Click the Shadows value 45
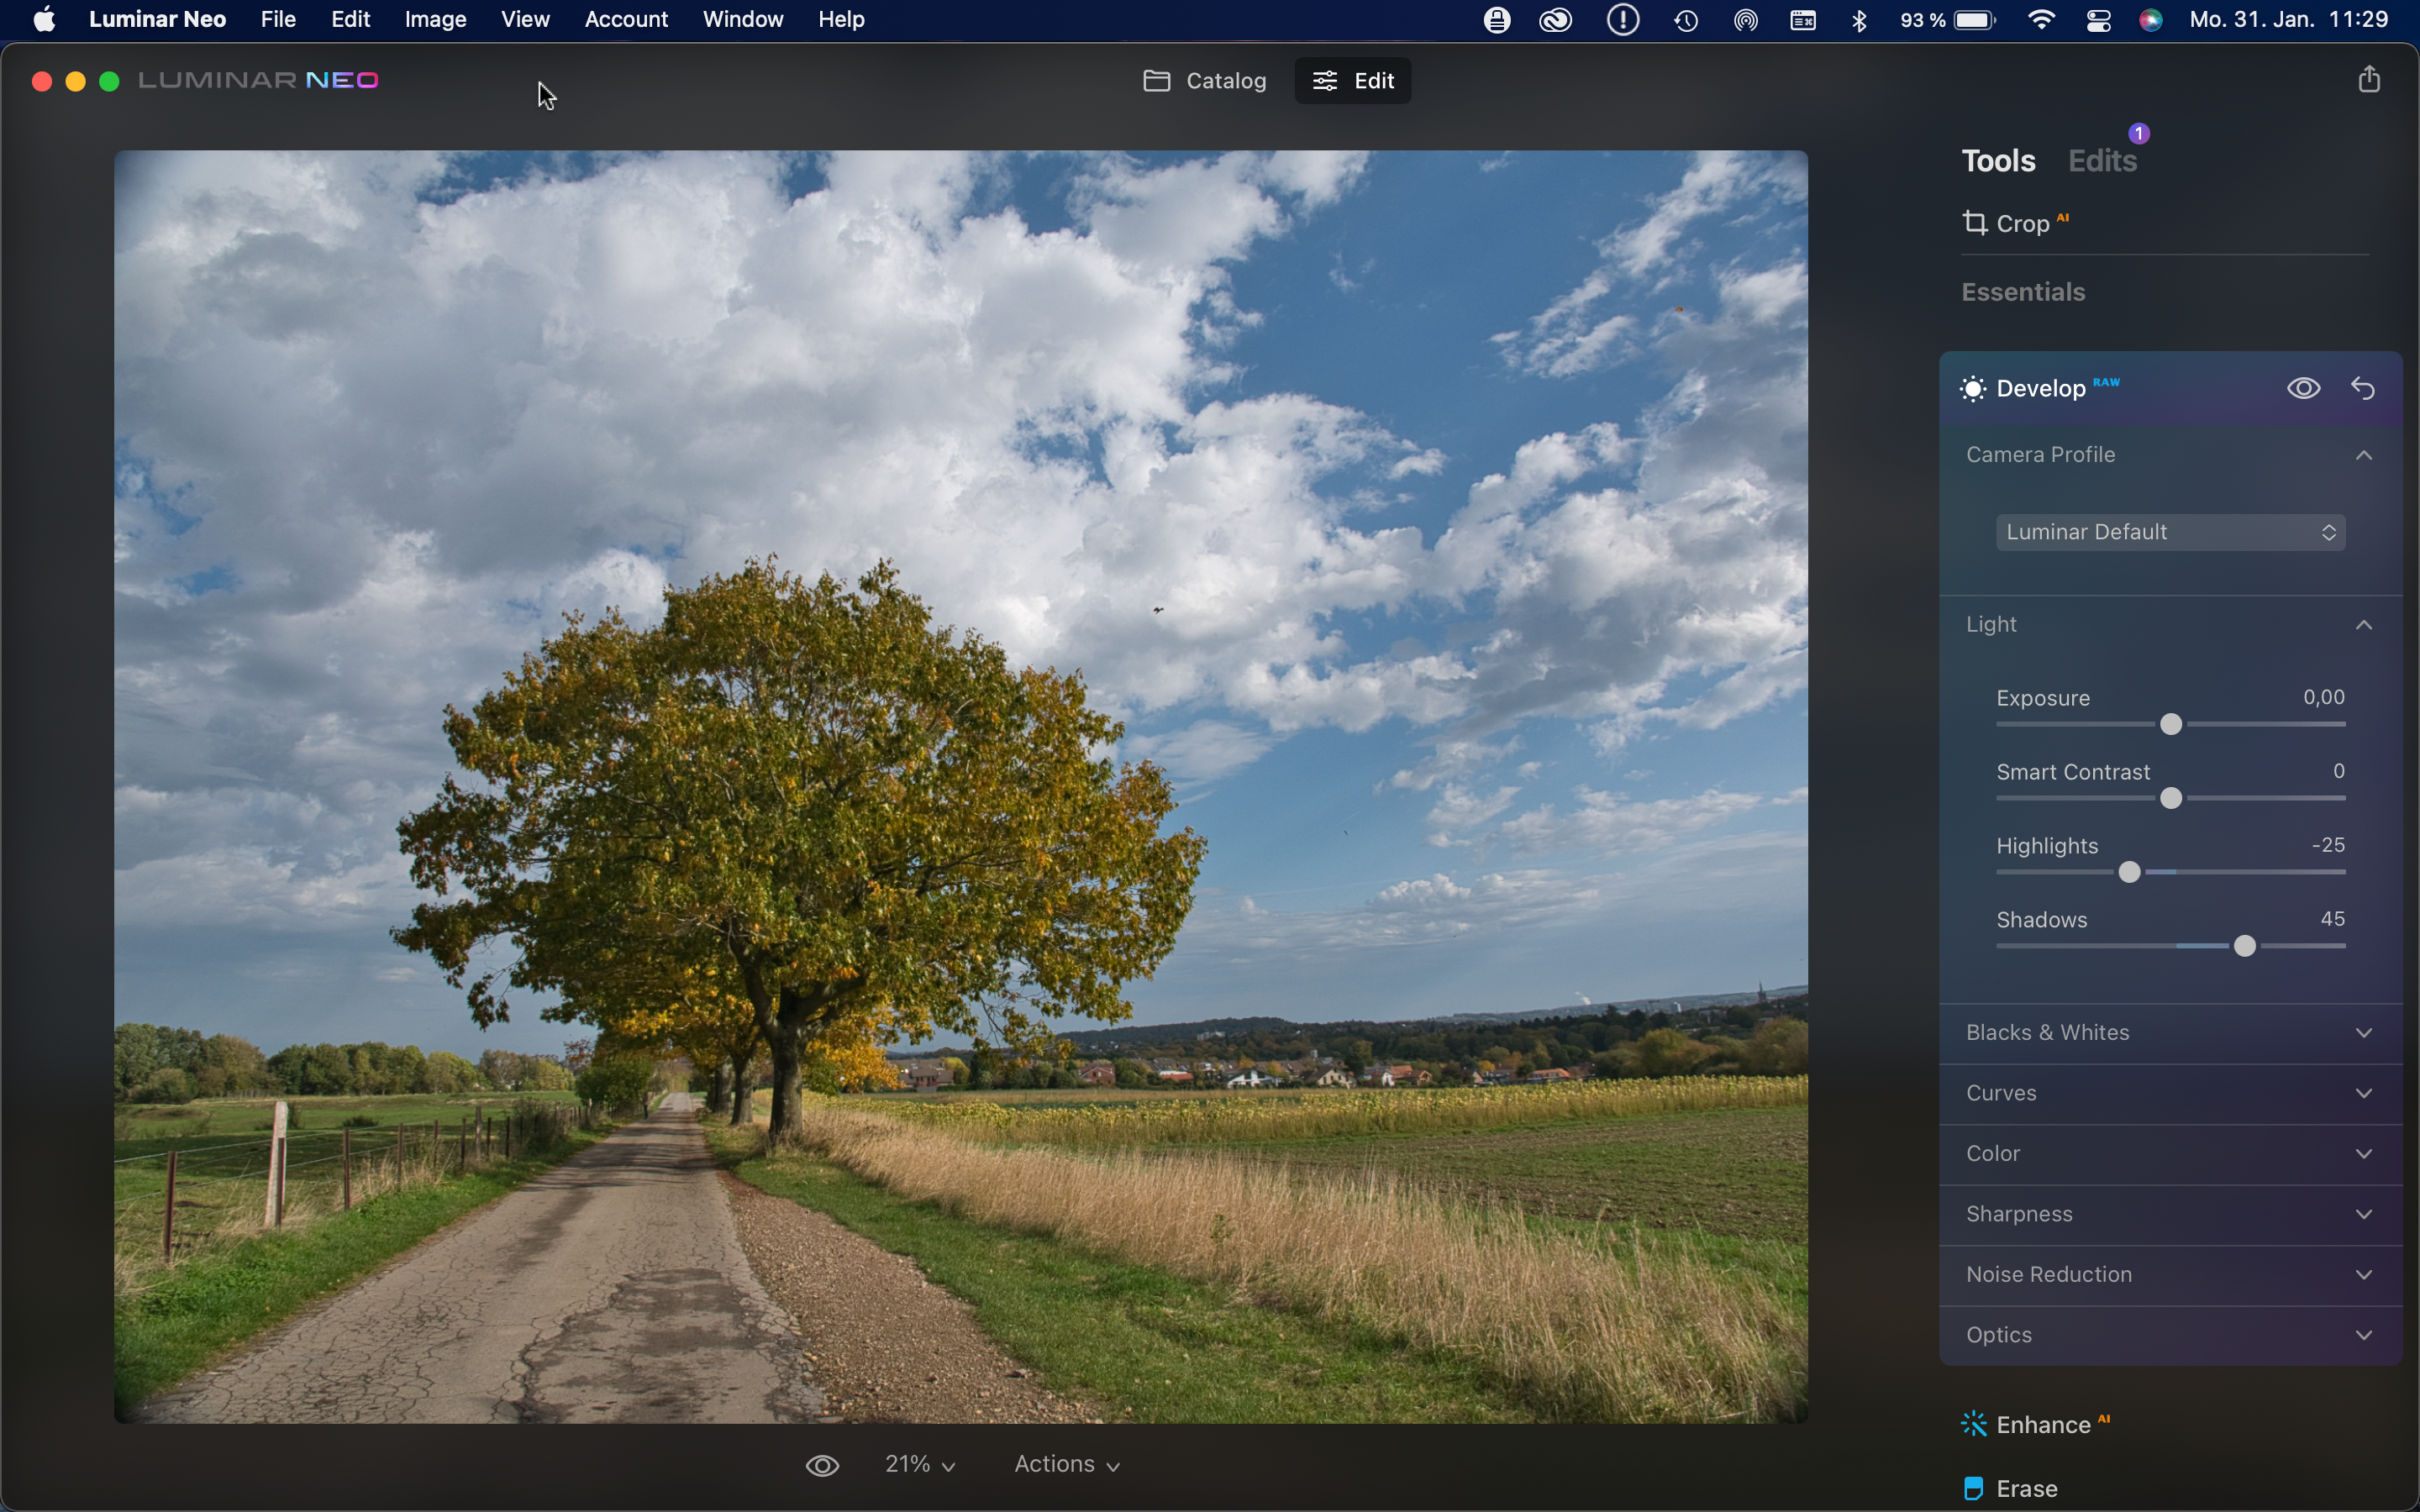 2333,919
